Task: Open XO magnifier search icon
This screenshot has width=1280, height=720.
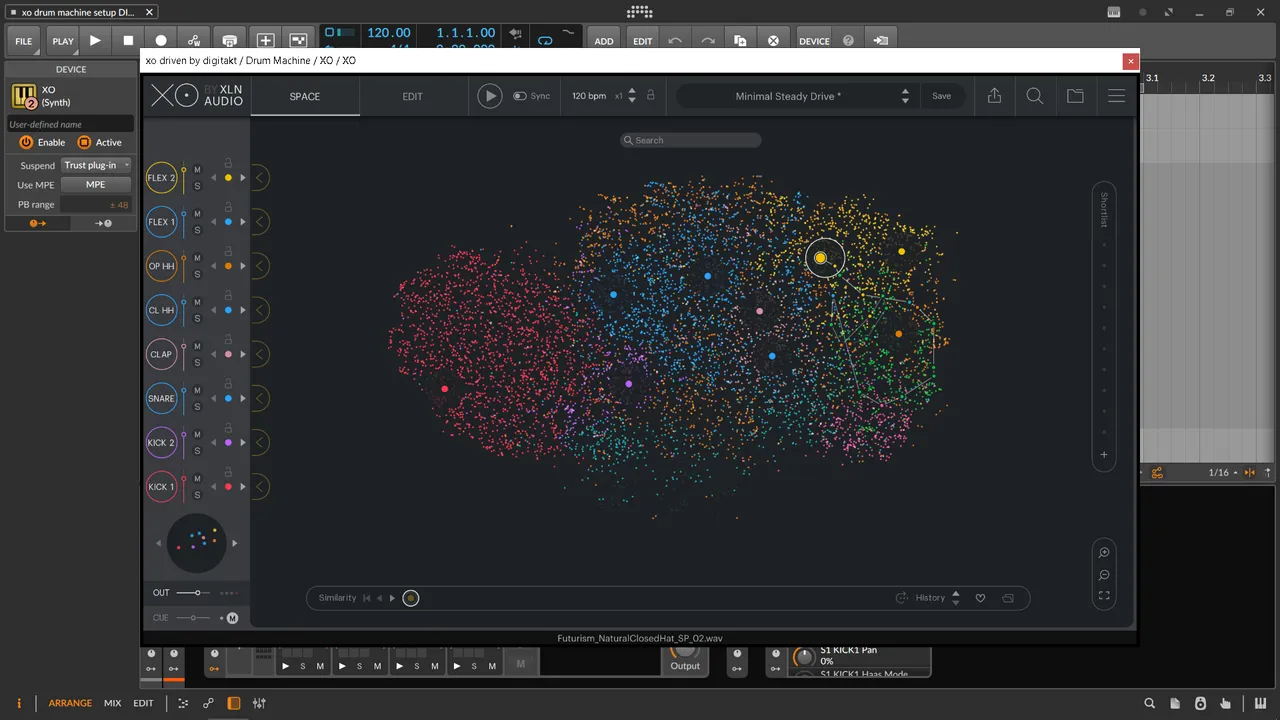Action: (x=1035, y=96)
